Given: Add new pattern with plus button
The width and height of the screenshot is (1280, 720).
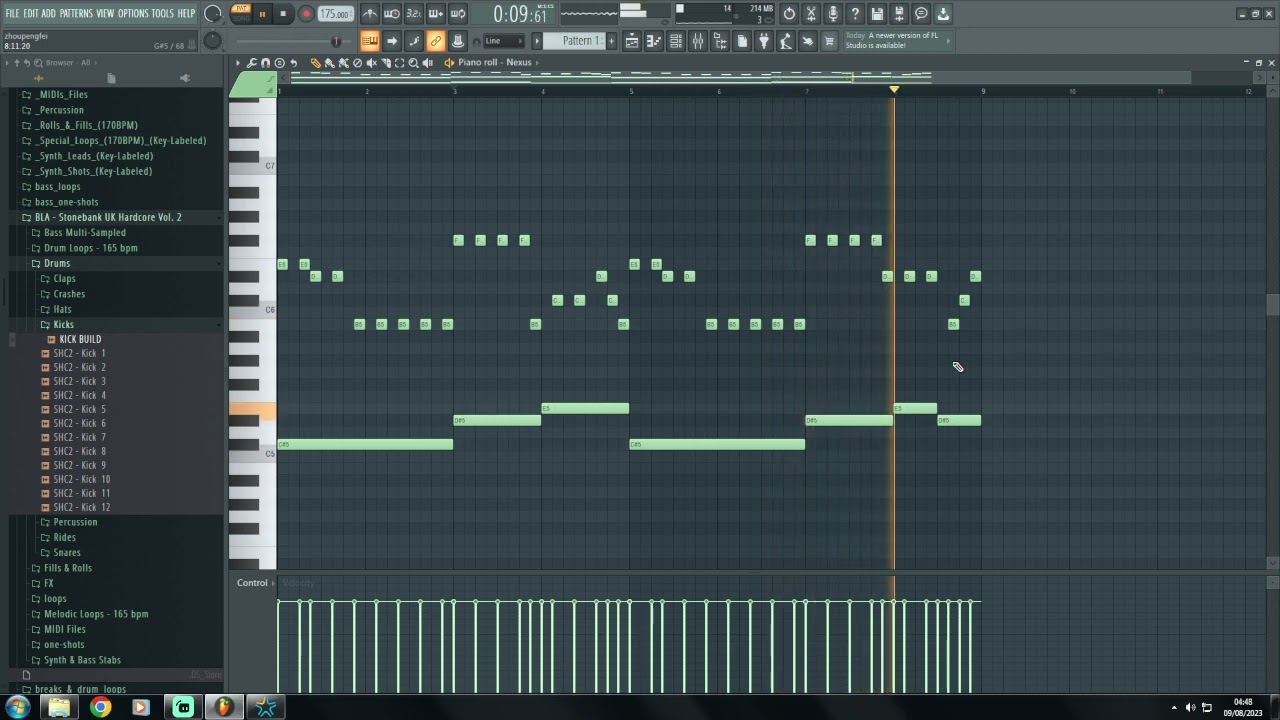Looking at the screenshot, I should 612,41.
